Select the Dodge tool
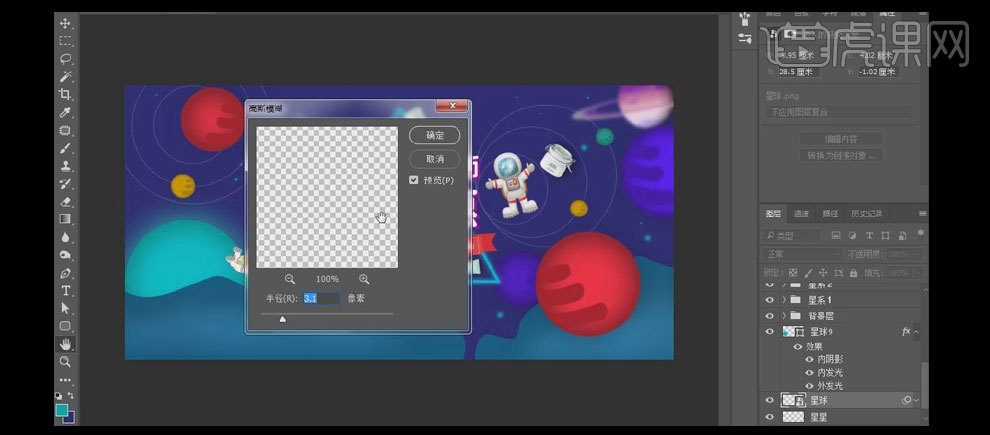 click(x=65, y=255)
